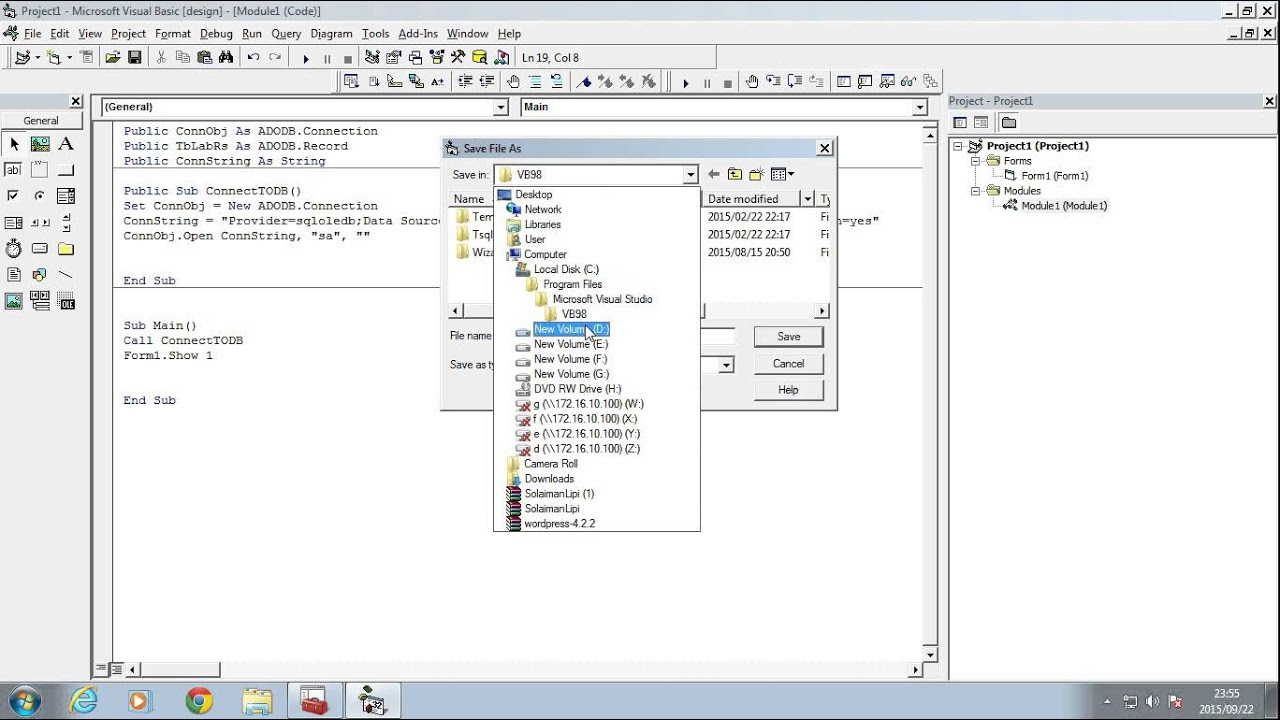Image resolution: width=1280 pixels, height=720 pixels.
Task: Click the Help button in dialog
Action: [x=788, y=390]
